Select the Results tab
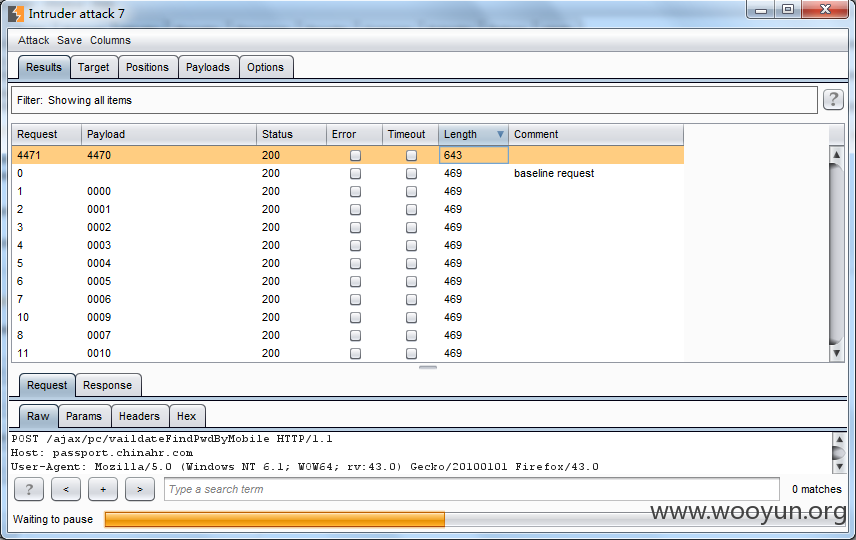This screenshot has width=856, height=540. coord(44,67)
